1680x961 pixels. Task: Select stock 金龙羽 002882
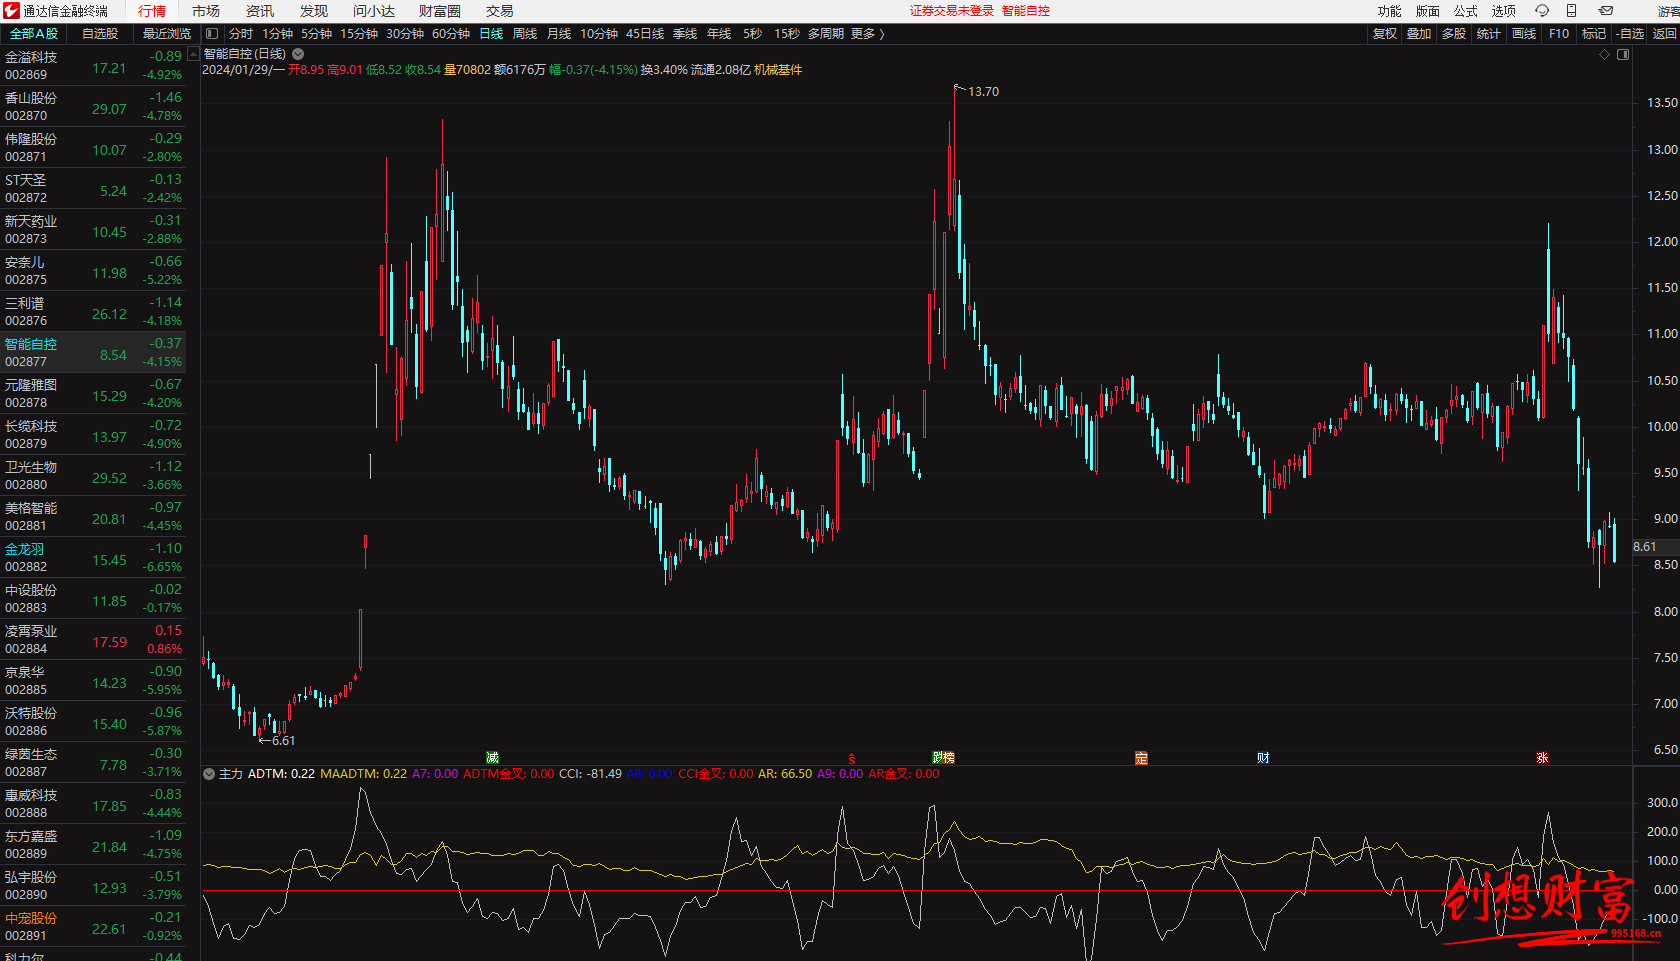tap(93, 557)
